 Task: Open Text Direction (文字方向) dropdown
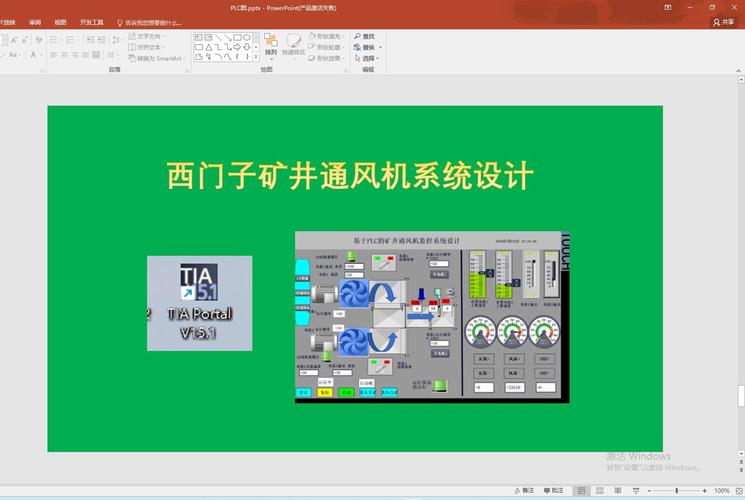147,37
